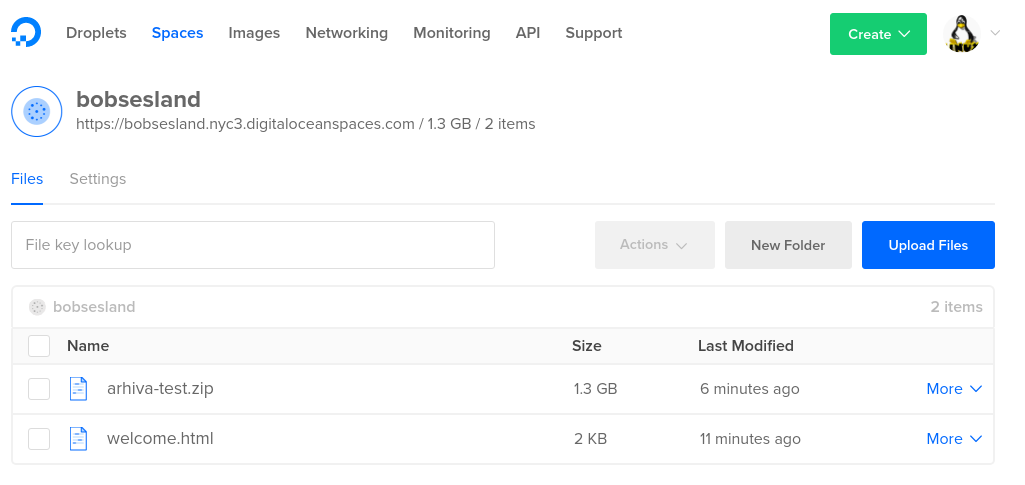The width and height of the screenshot is (1025, 485).
Task: Select the arhiva-test.zip checkbox
Action: click(x=39, y=389)
